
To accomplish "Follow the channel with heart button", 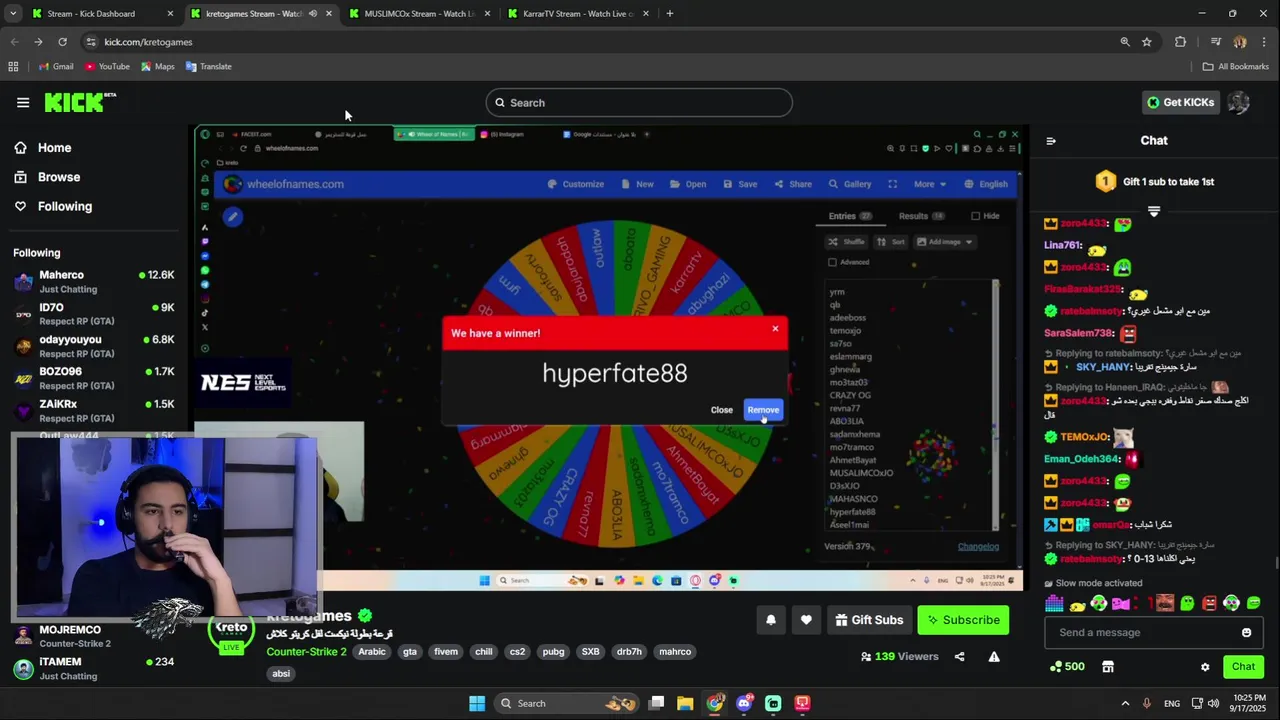I will click(806, 620).
